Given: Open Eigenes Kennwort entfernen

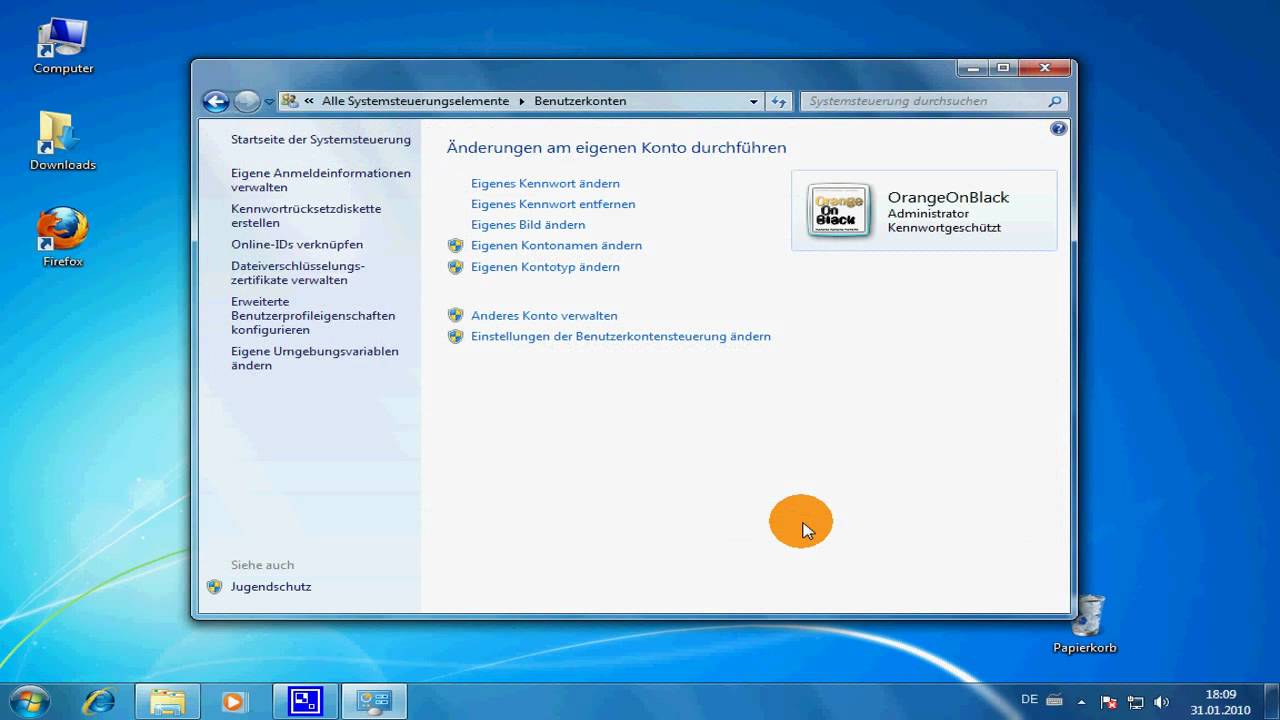Looking at the screenshot, I should pos(553,204).
